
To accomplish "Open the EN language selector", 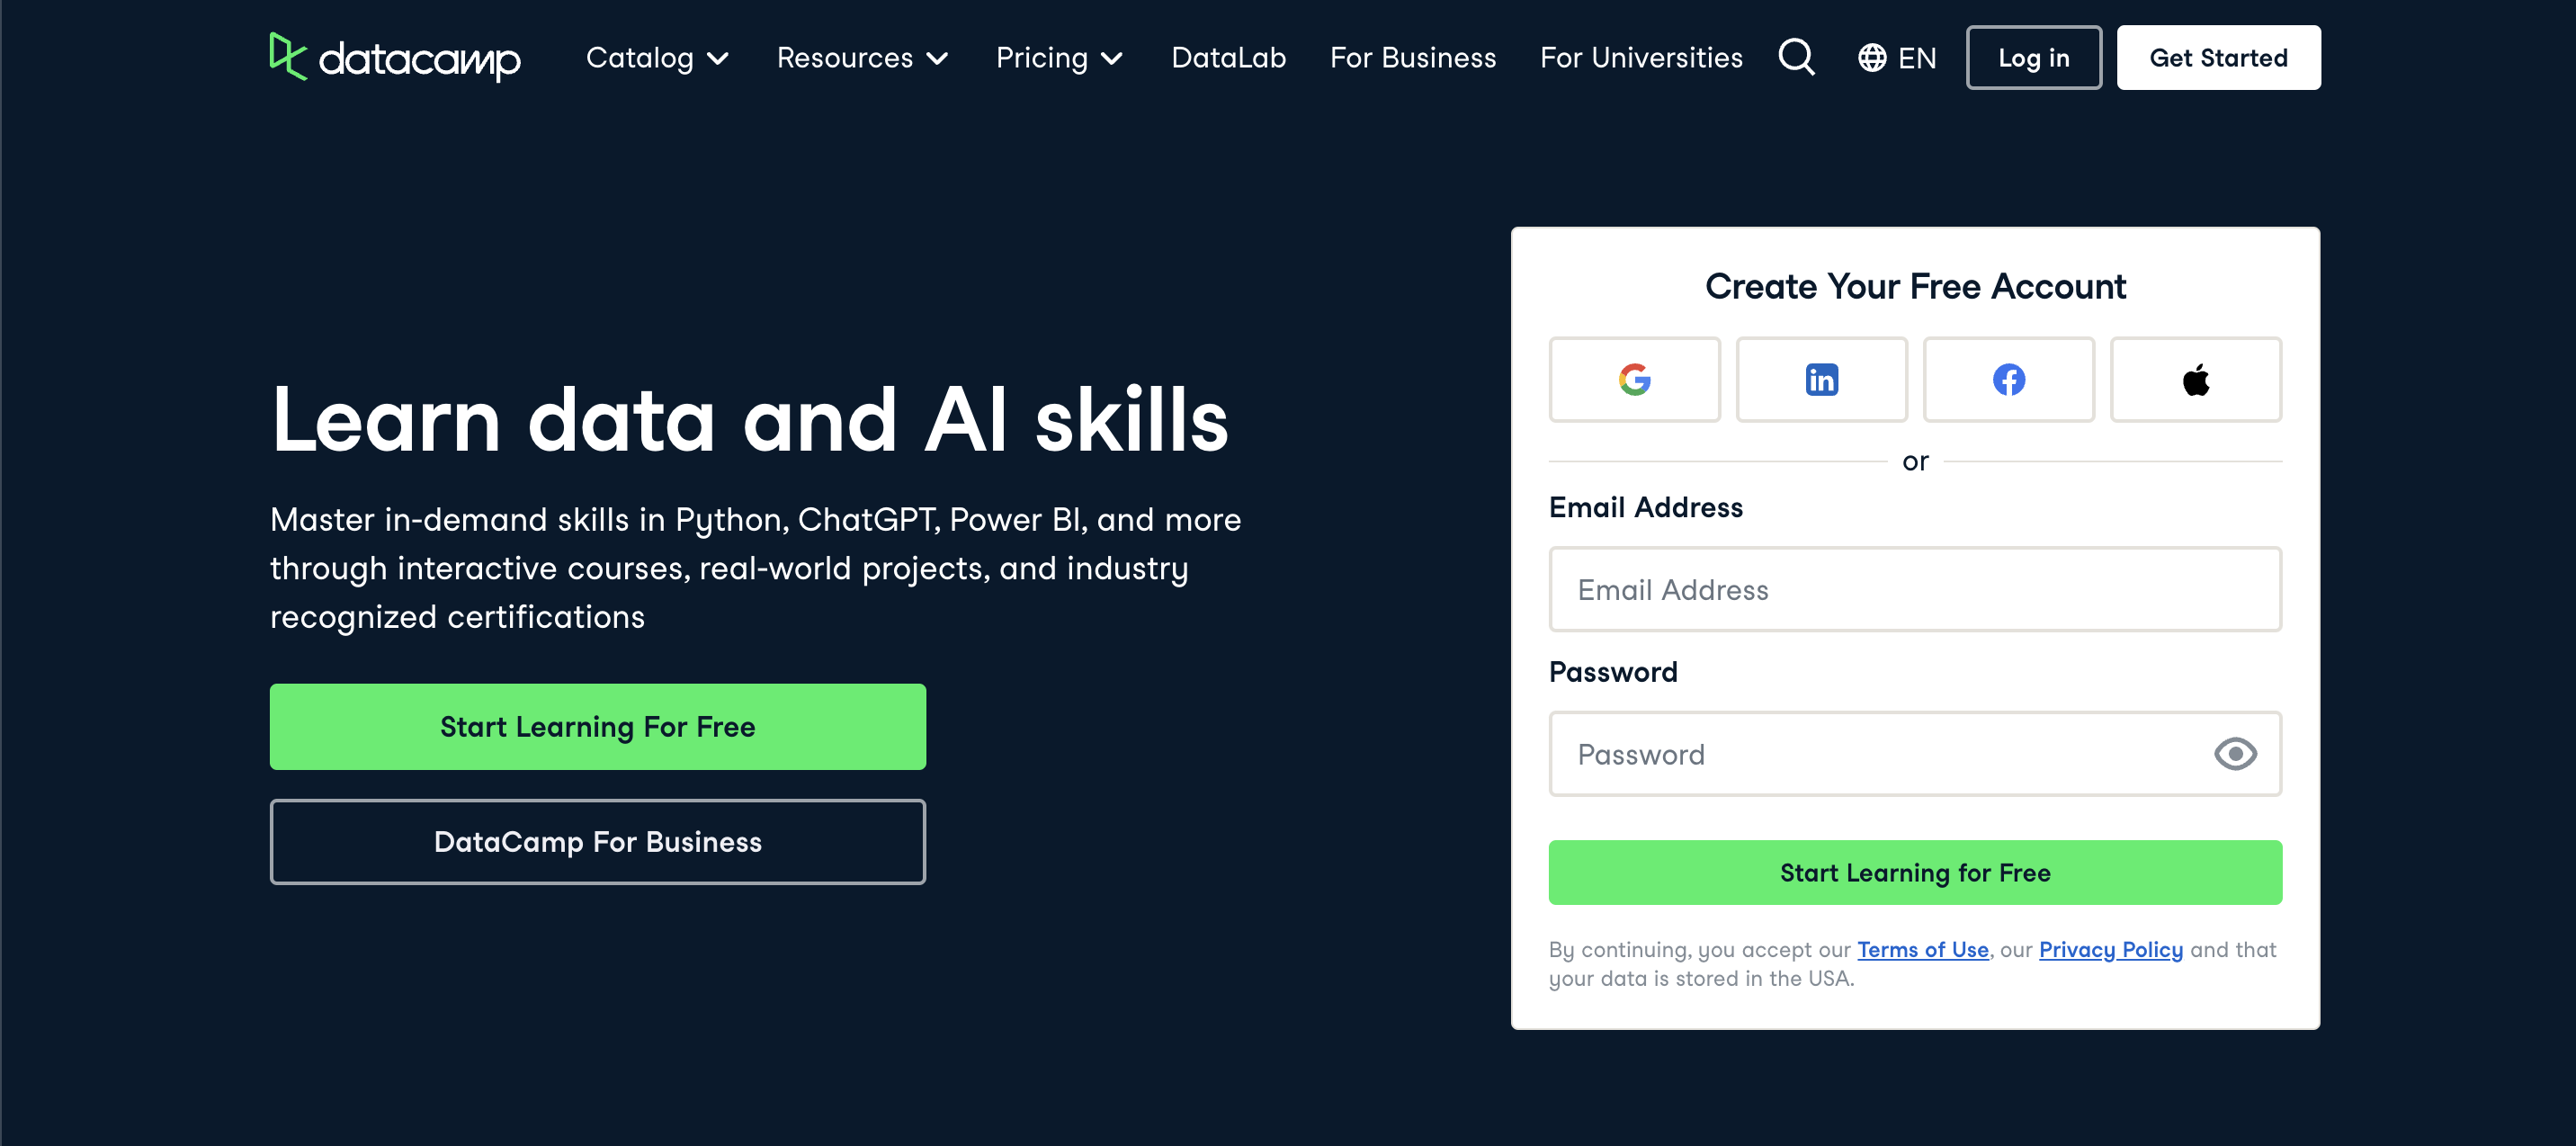I will tap(1897, 58).
